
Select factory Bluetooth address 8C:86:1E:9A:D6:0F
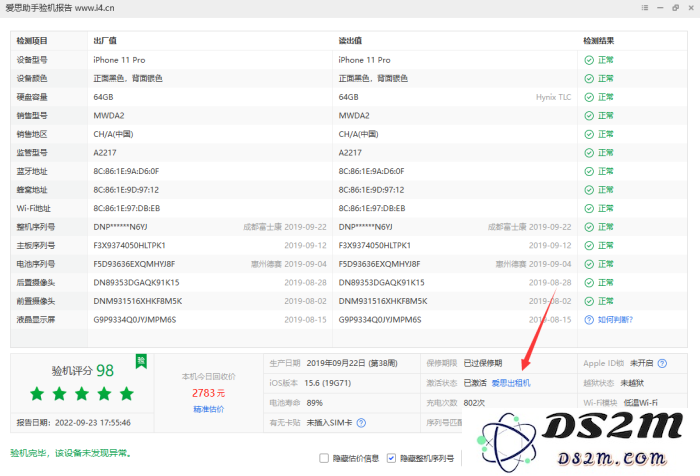126,171
